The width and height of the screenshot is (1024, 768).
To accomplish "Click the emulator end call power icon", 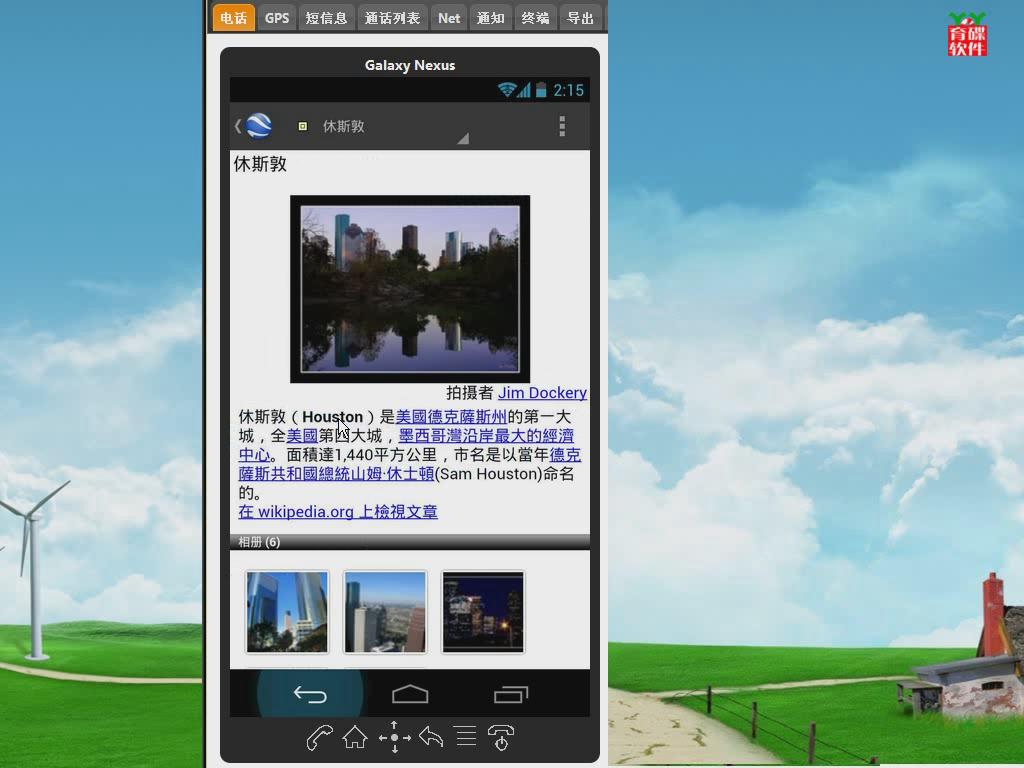I will click(501, 738).
